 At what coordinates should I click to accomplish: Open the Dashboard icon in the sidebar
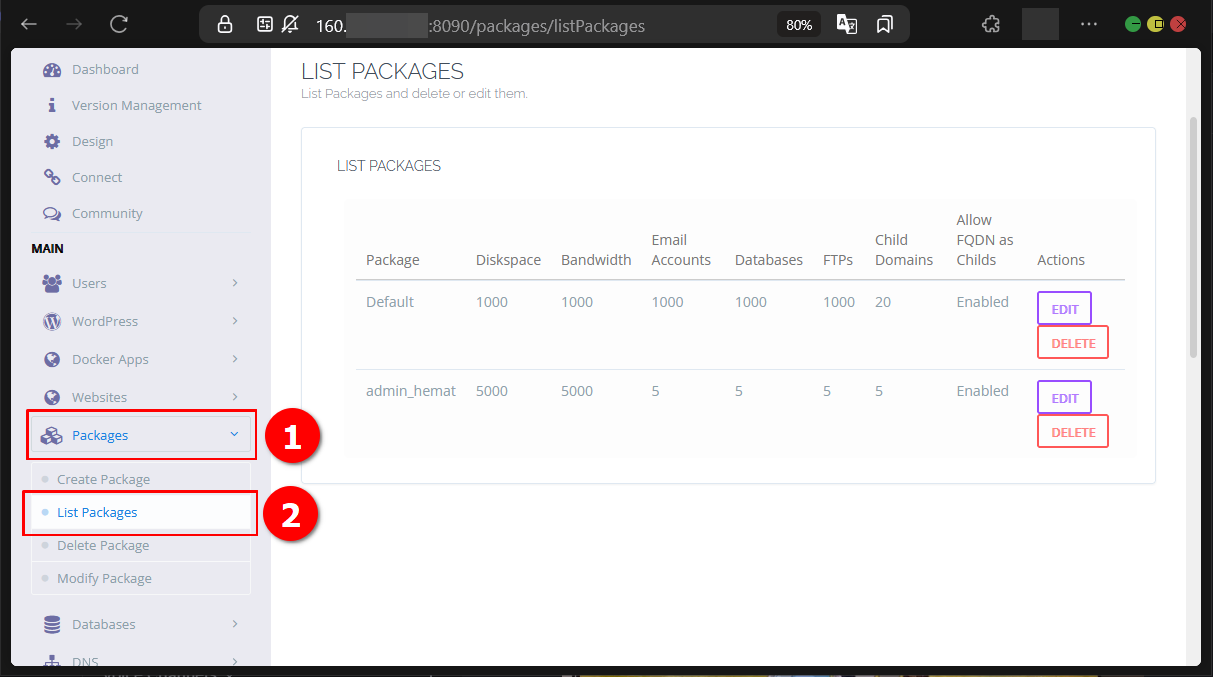click(x=52, y=70)
